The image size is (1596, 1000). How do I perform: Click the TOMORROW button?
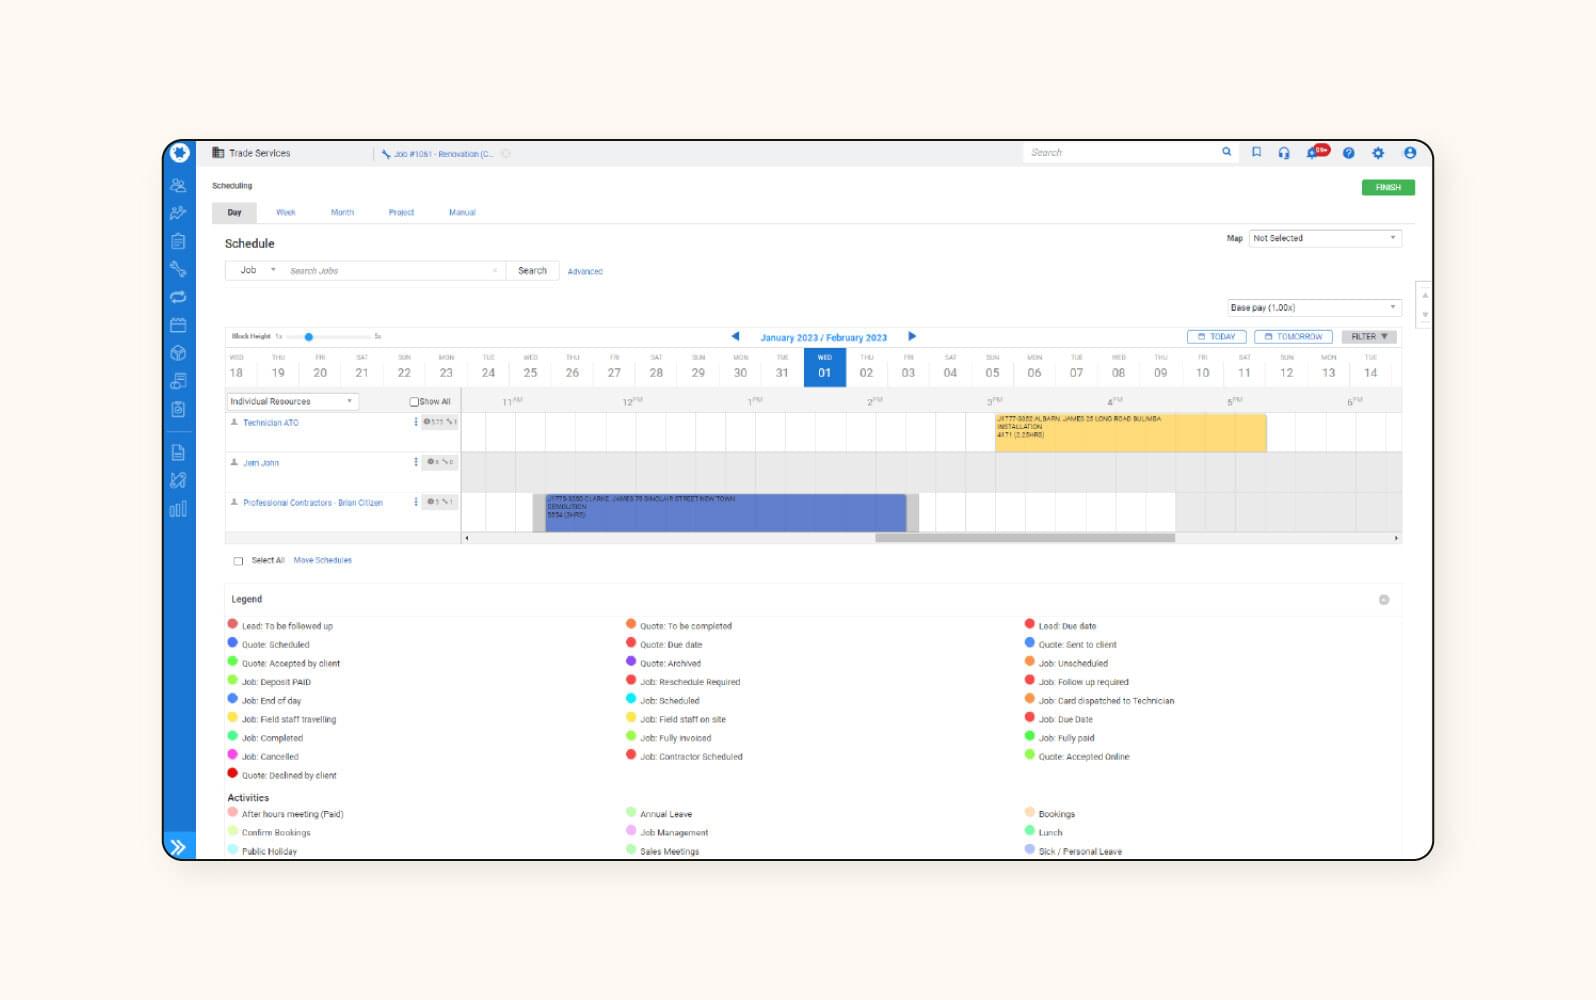click(x=1293, y=337)
